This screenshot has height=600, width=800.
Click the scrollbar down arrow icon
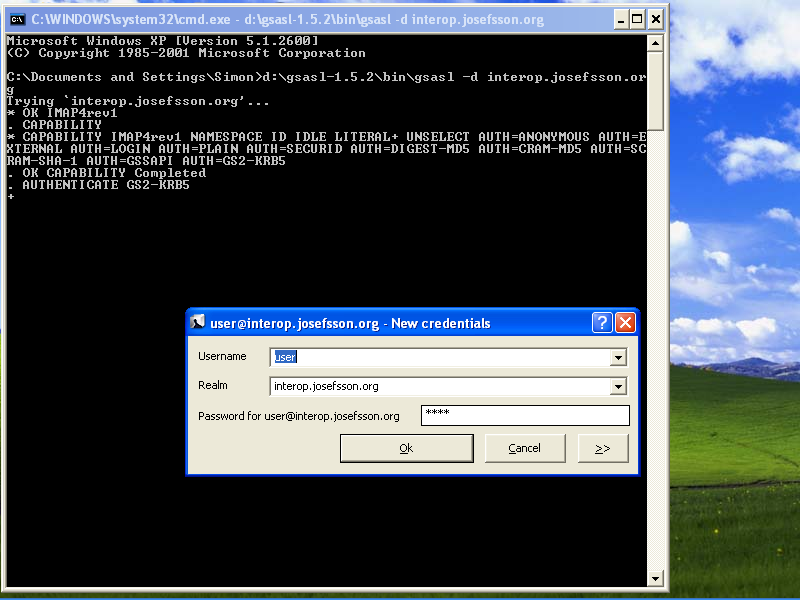point(657,577)
